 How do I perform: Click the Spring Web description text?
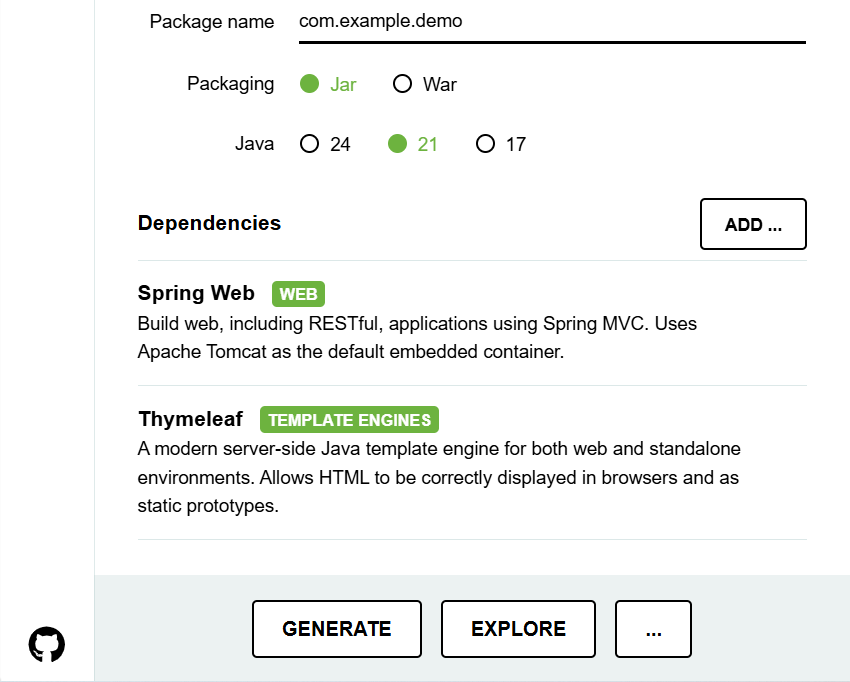[416, 338]
